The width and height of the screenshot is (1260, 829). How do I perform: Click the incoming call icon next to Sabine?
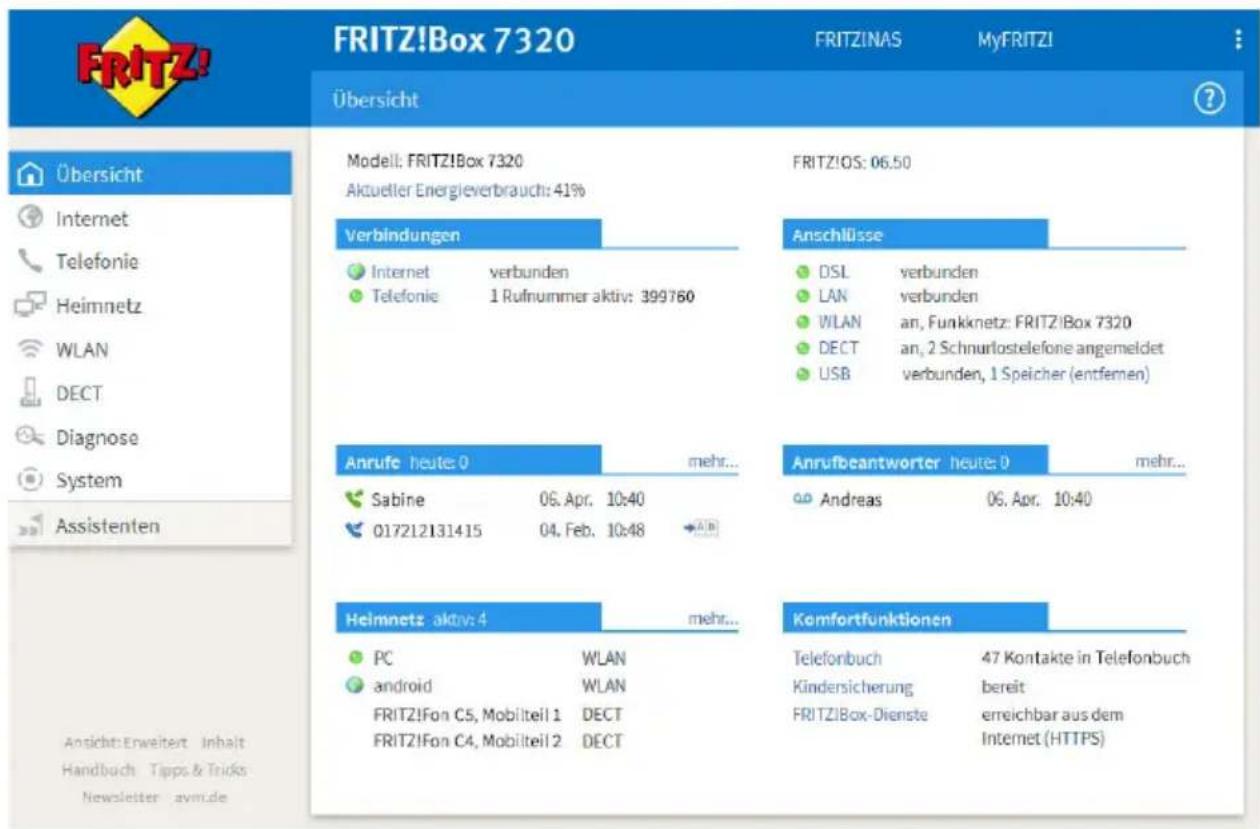point(353,500)
